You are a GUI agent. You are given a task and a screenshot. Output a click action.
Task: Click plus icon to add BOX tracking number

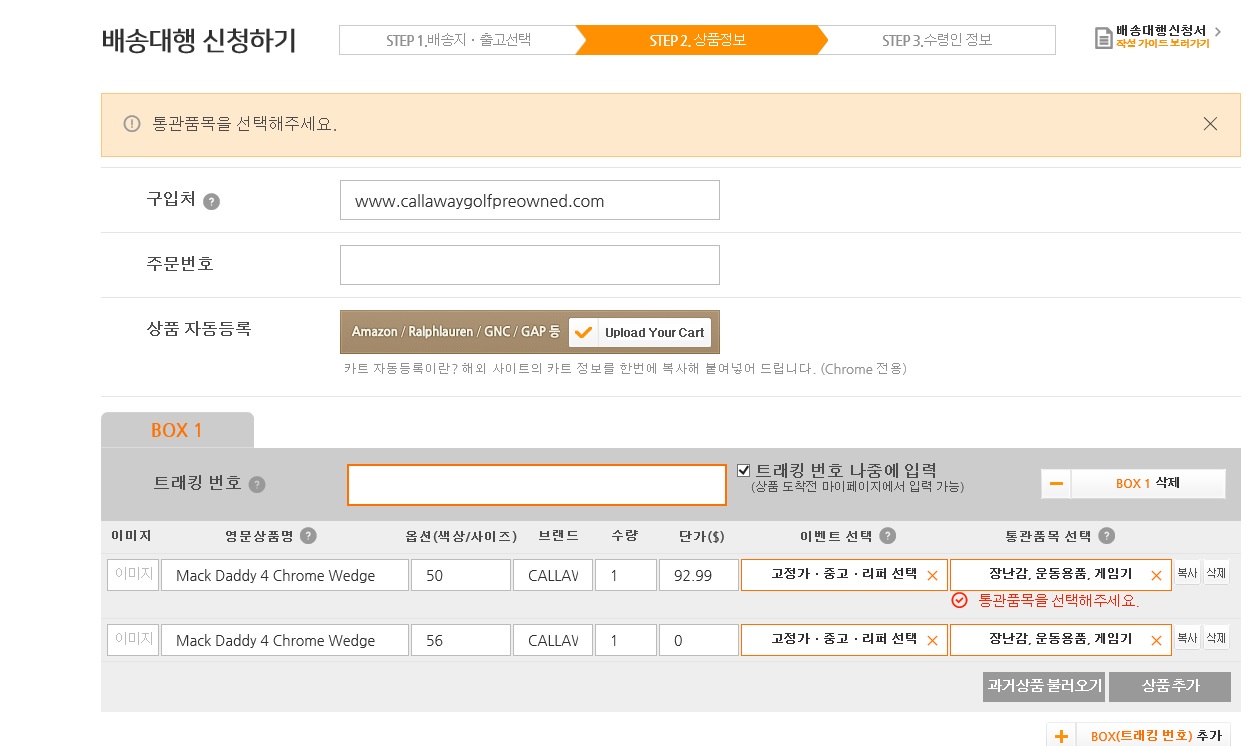coord(1062,736)
